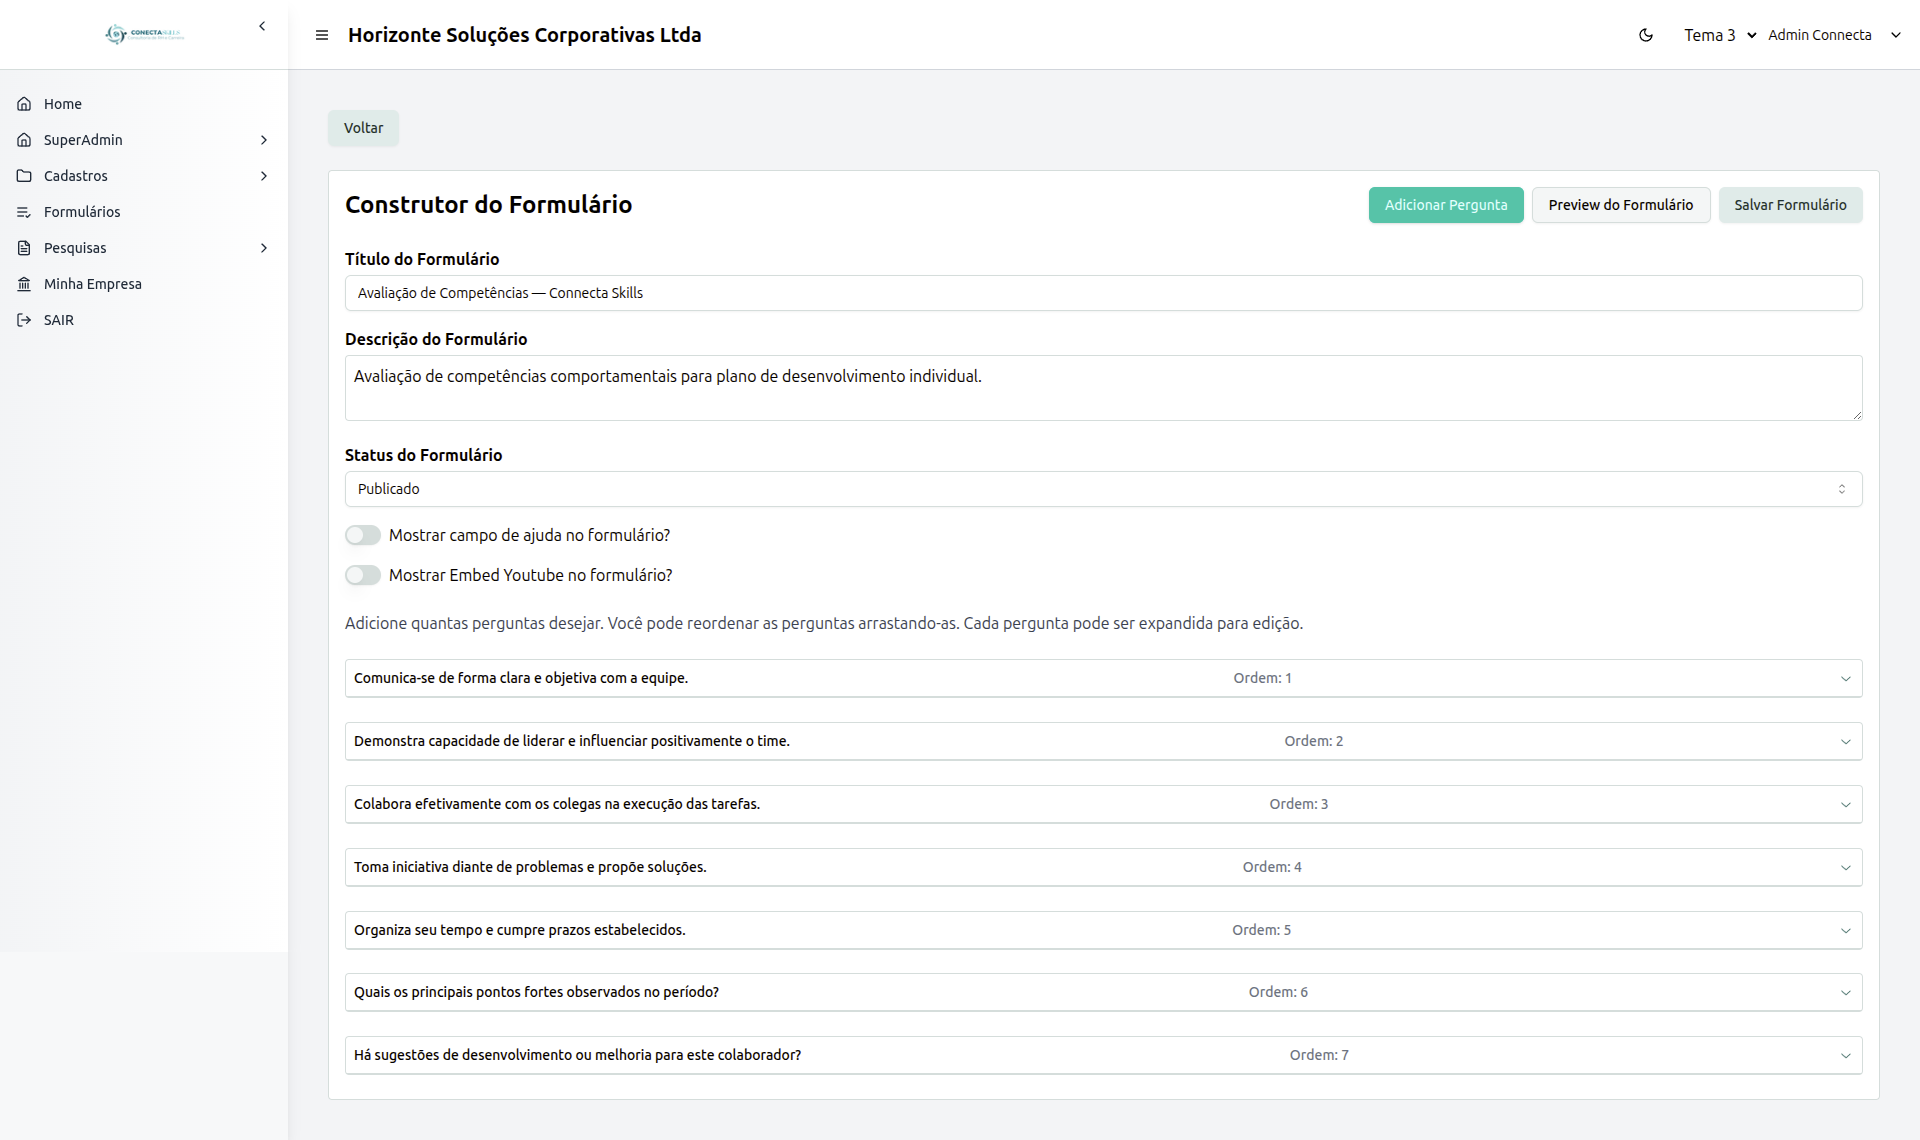Toggle dark mode moon icon
Screen dimensions: 1920x1140
pos(1646,35)
